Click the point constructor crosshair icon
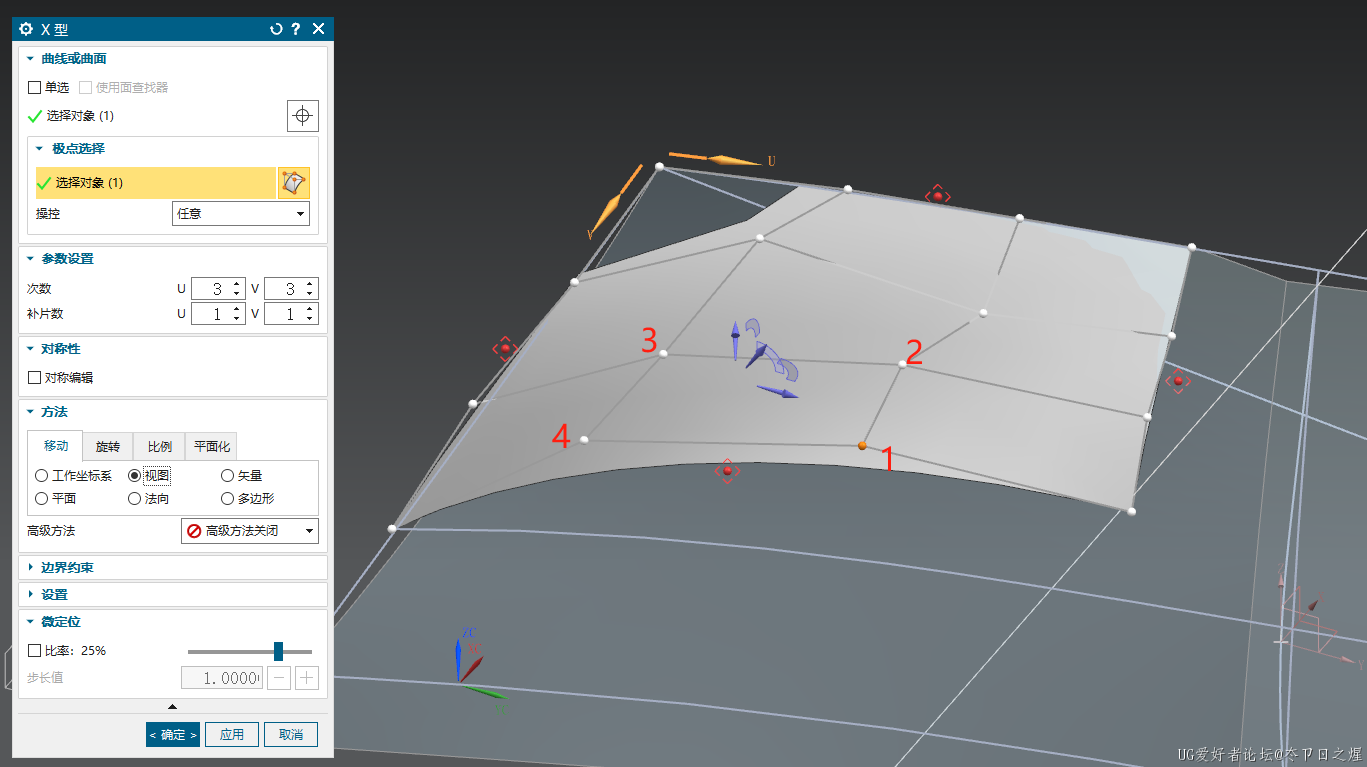The width and height of the screenshot is (1367, 767). 302,116
